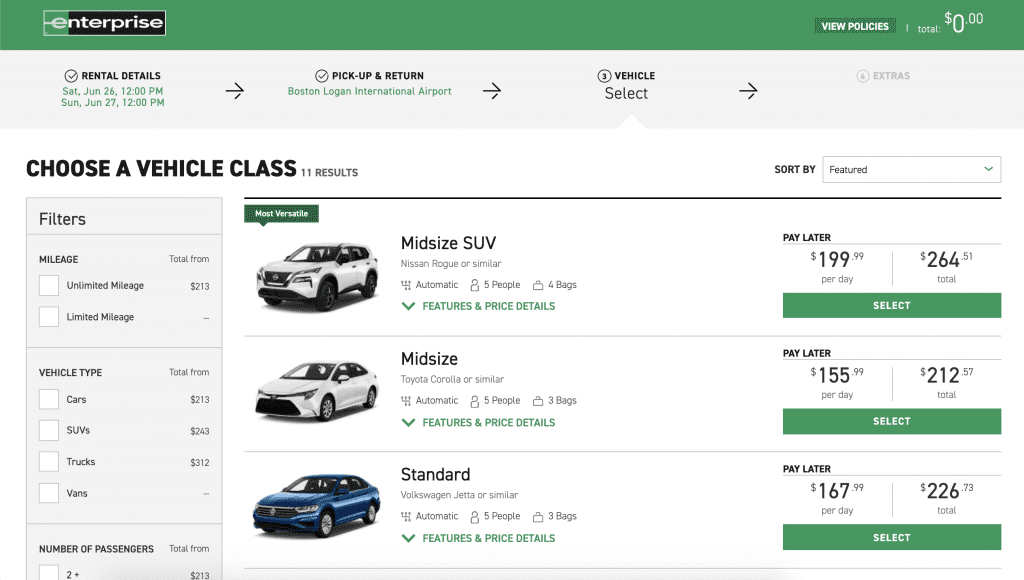This screenshot has height=580, width=1024.
Task: Click the Midsize Toyota Corolla people icon
Action: tap(475, 401)
